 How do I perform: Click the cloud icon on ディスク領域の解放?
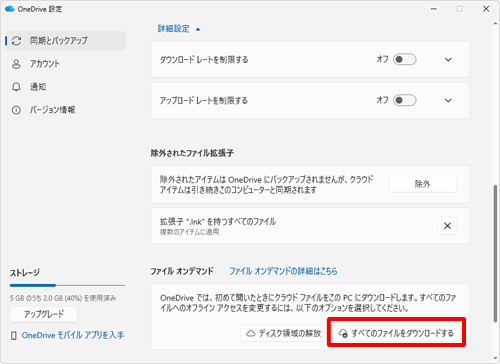251,333
